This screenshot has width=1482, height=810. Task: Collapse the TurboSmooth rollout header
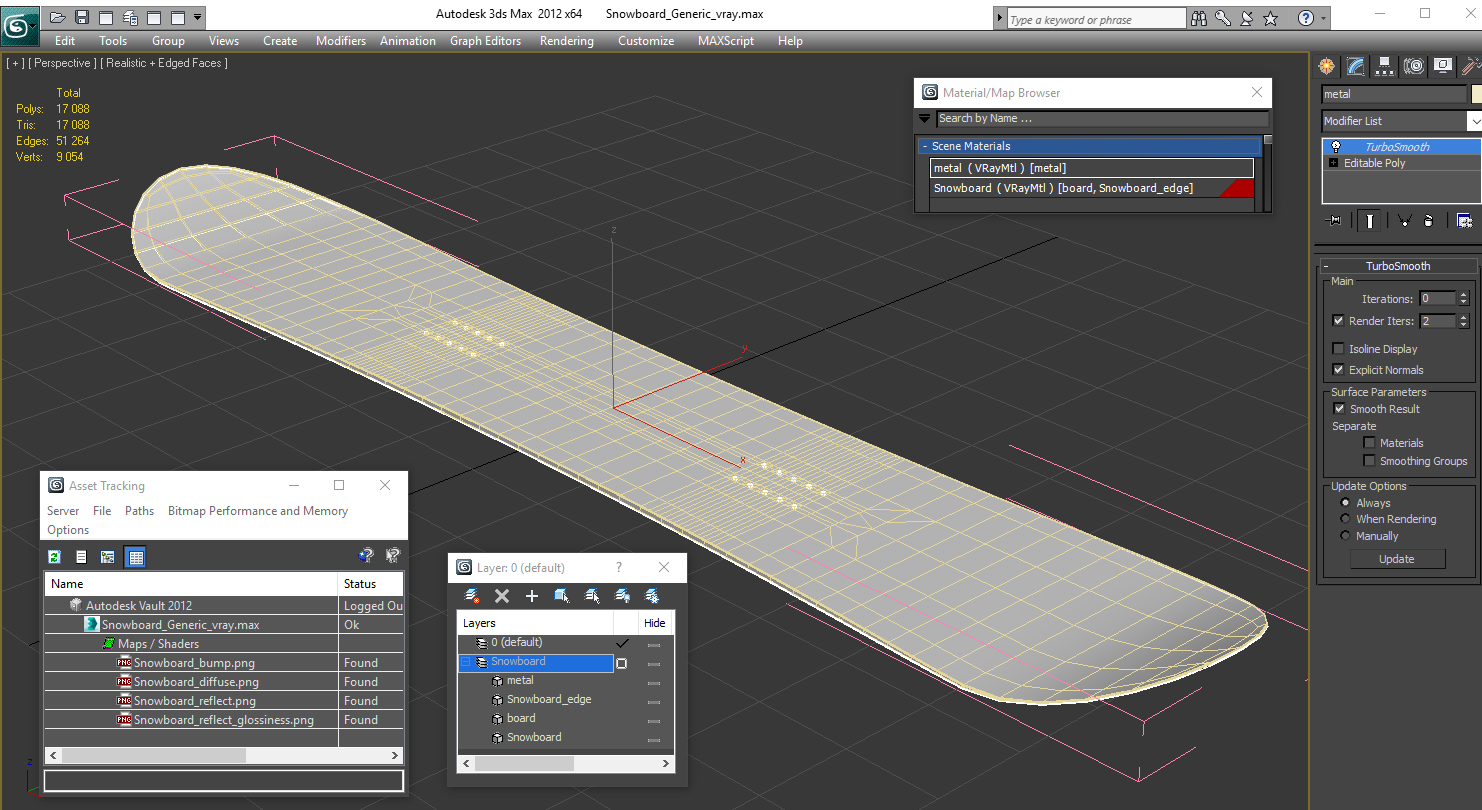[1398, 266]
